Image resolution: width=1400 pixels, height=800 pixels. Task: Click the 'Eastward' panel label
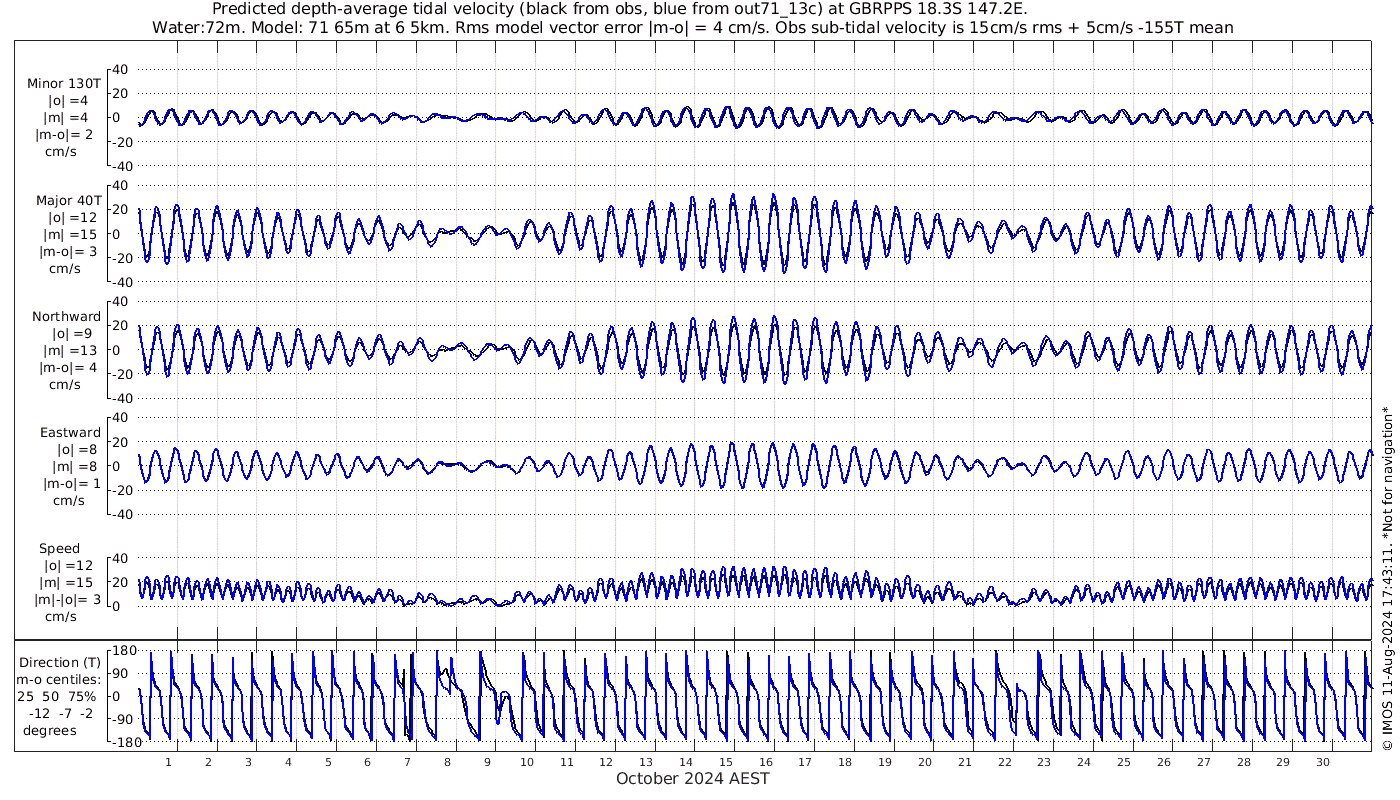(x=70, y=433)
